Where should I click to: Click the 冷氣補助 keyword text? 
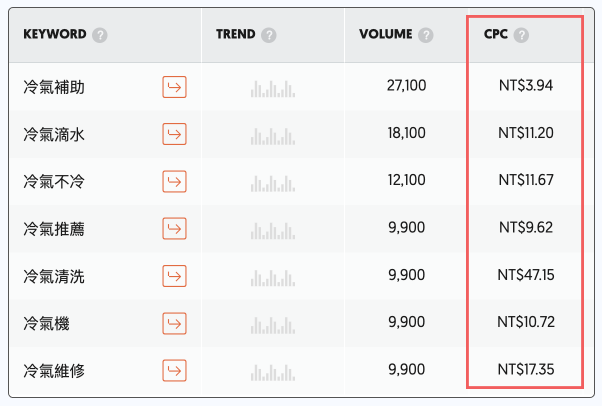pyautogui.click(x=54, y=87)
